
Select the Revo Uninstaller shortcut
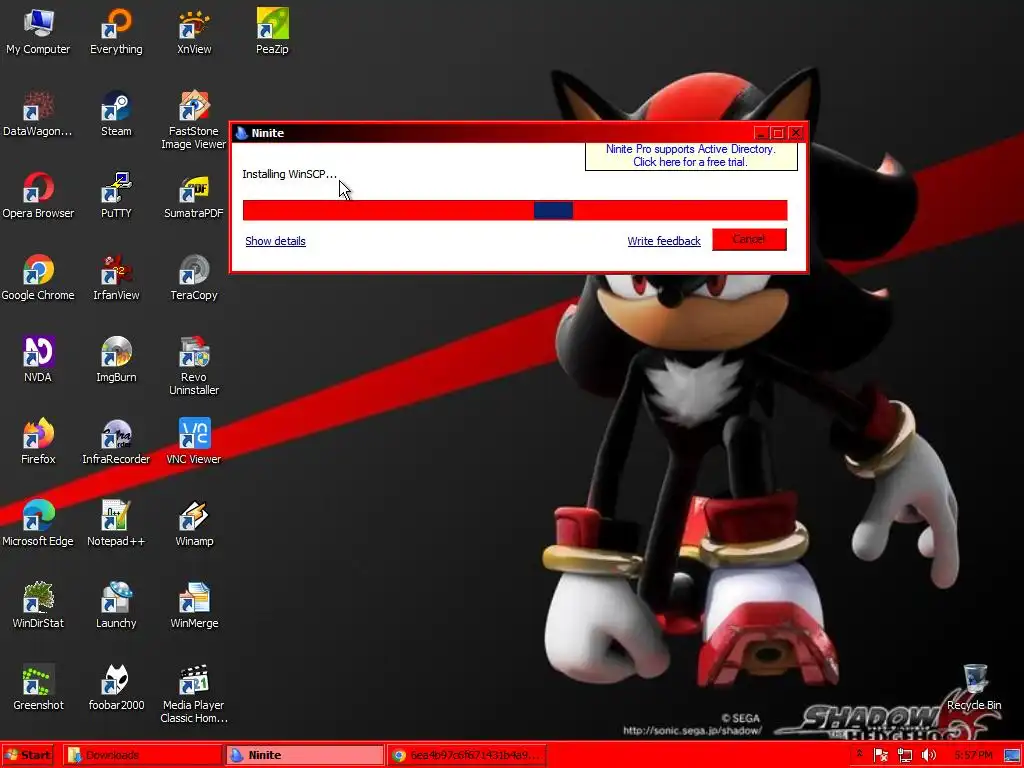194,366
